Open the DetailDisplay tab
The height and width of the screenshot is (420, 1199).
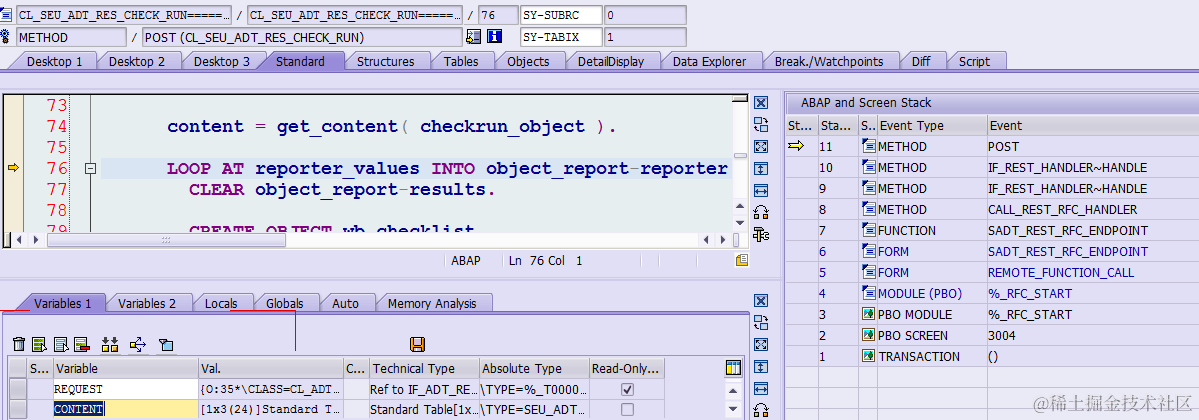pos(611,61)
